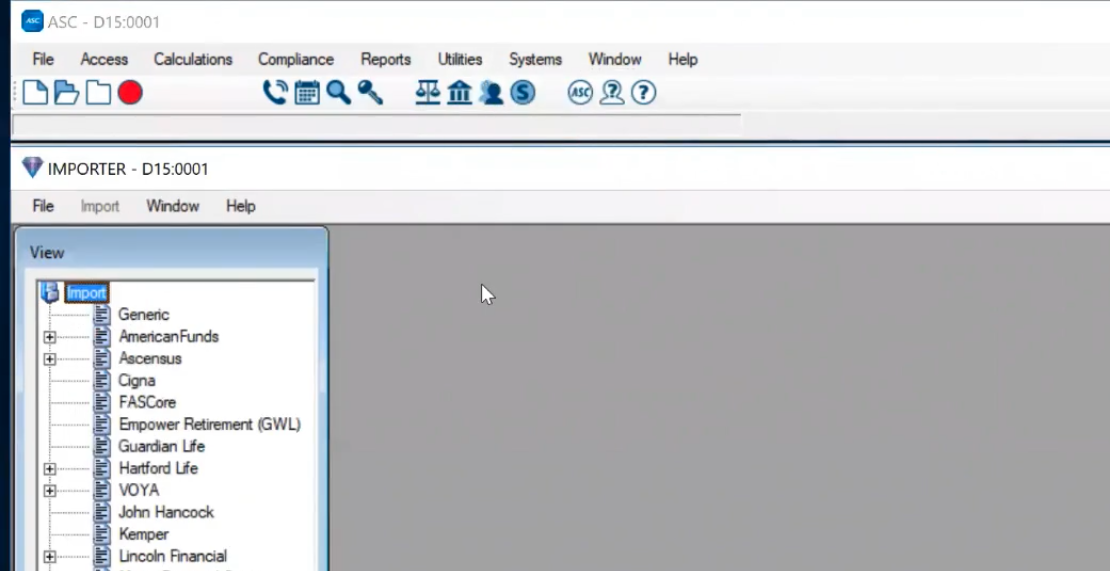Click the ASC logo in the main title bar
Viewport: 1110px width, 571px height.
click(x=33, y=22)
